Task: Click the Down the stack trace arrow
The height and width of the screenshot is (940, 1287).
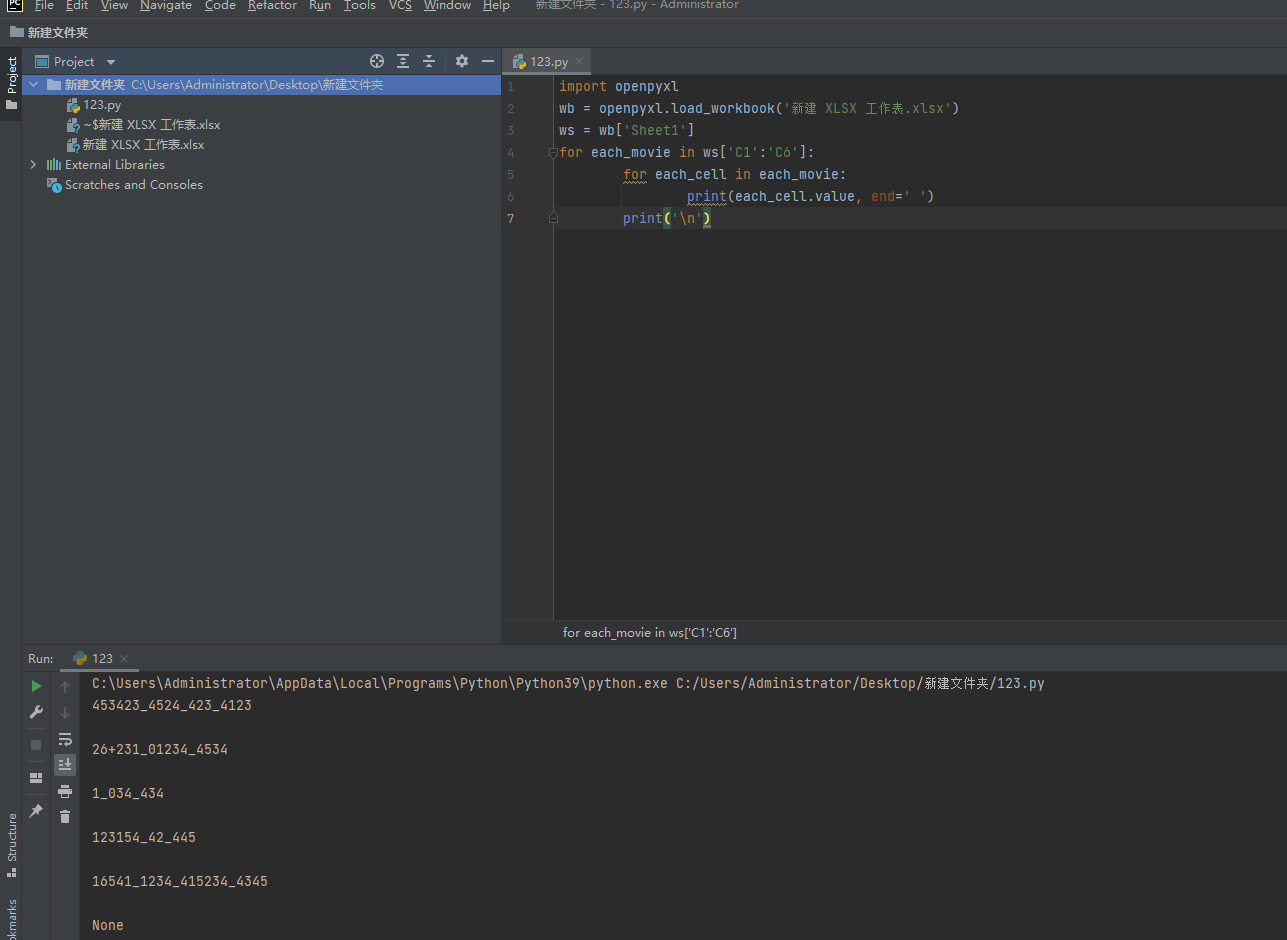Action: pyautogui.click(x=65, y=713)
